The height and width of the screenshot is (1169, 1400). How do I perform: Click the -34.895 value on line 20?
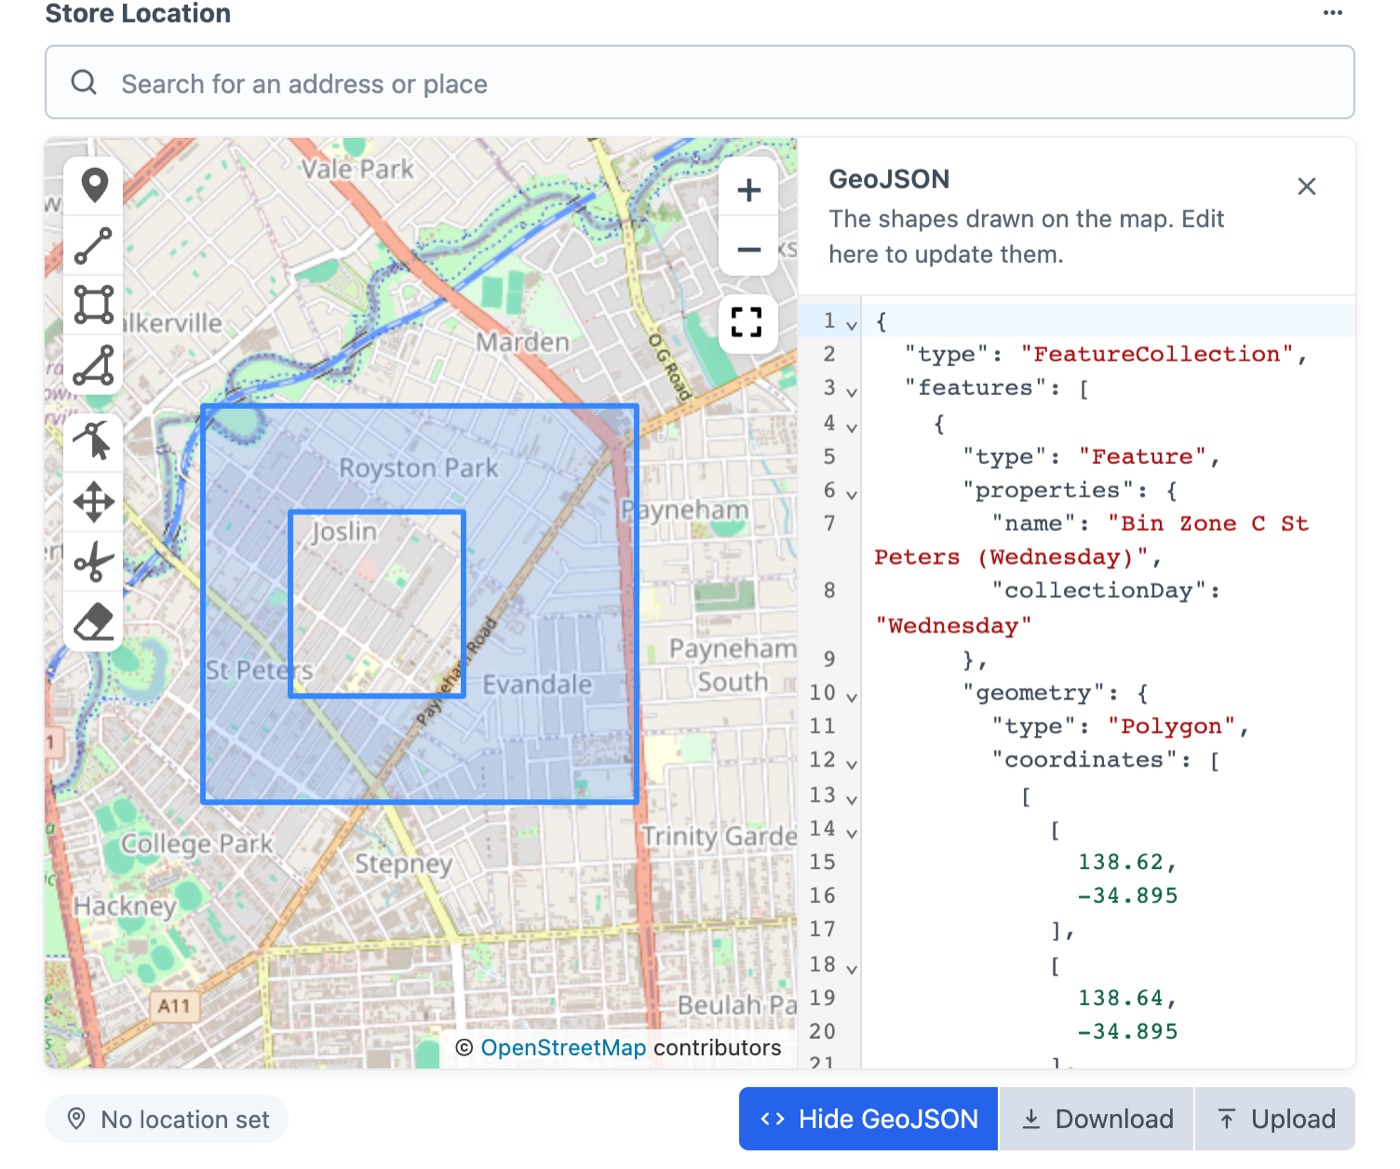pos(1128,1032)
